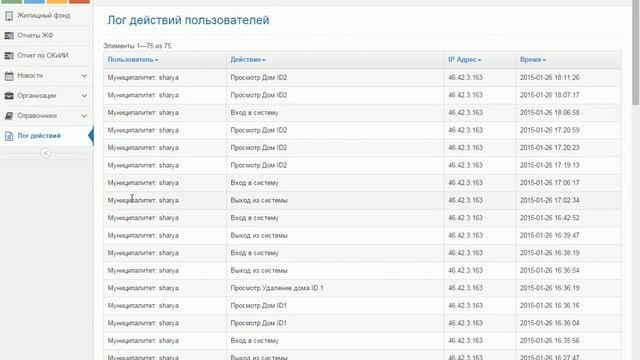Click Выход из системы at 17:02:34 row

[259, 200]
